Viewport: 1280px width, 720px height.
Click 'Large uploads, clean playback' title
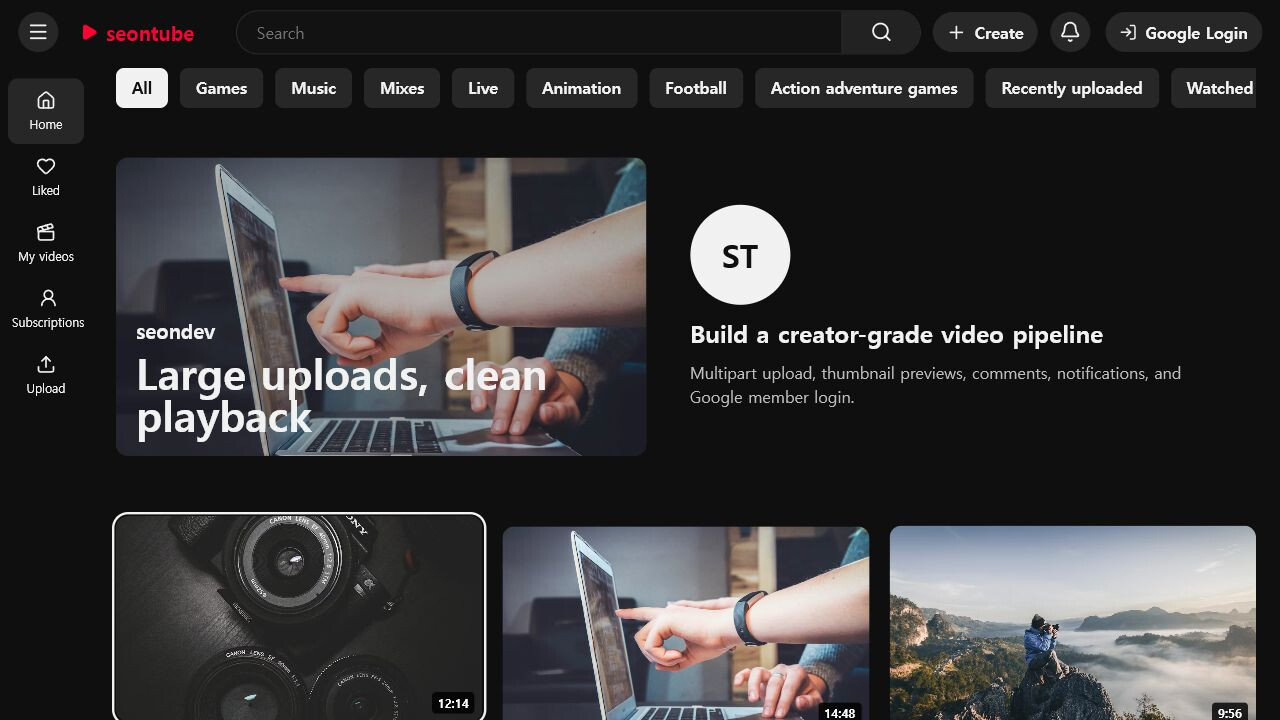[341, 397]
